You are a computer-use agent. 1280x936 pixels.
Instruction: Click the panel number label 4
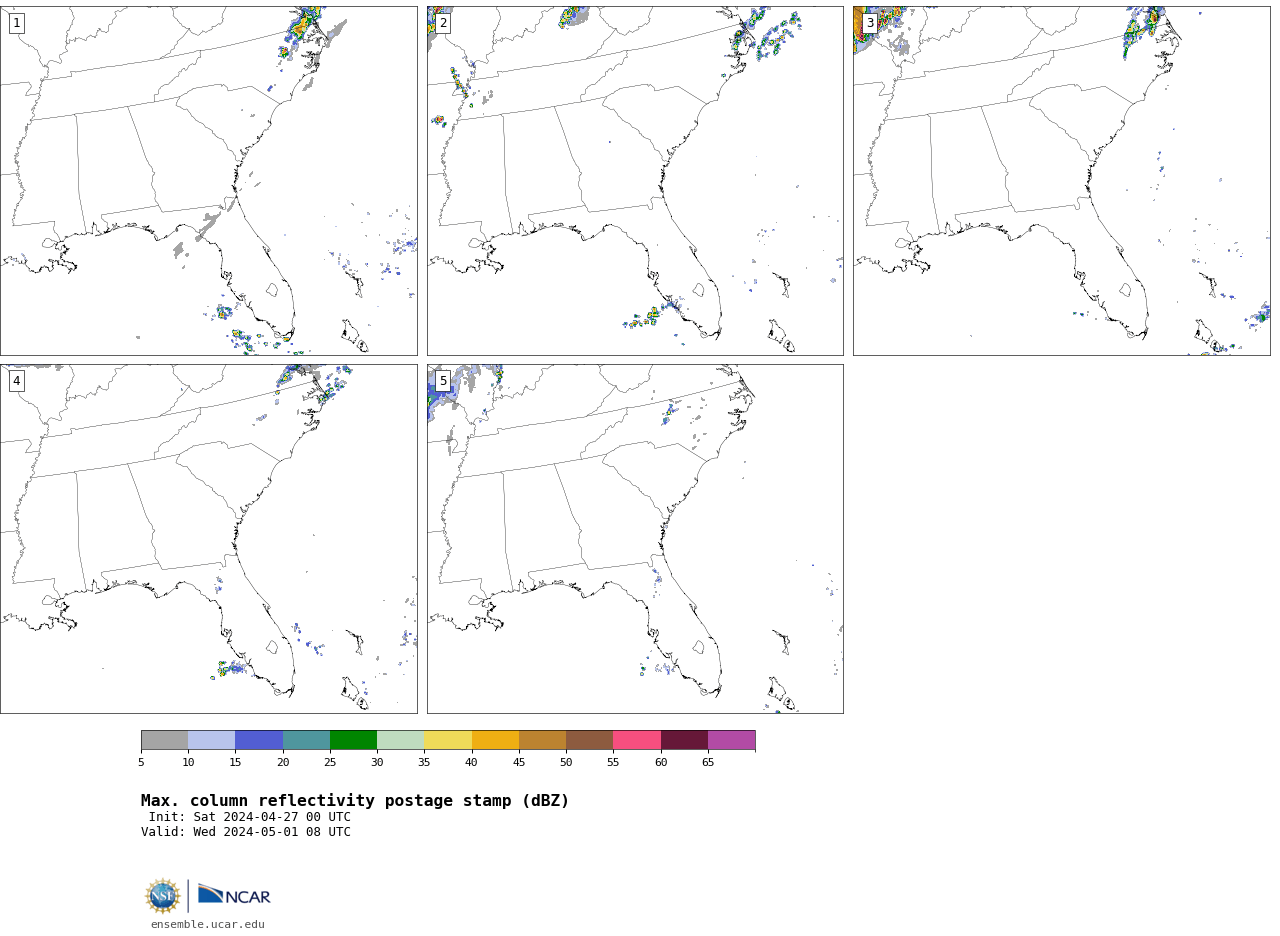[x=16, y=381]
